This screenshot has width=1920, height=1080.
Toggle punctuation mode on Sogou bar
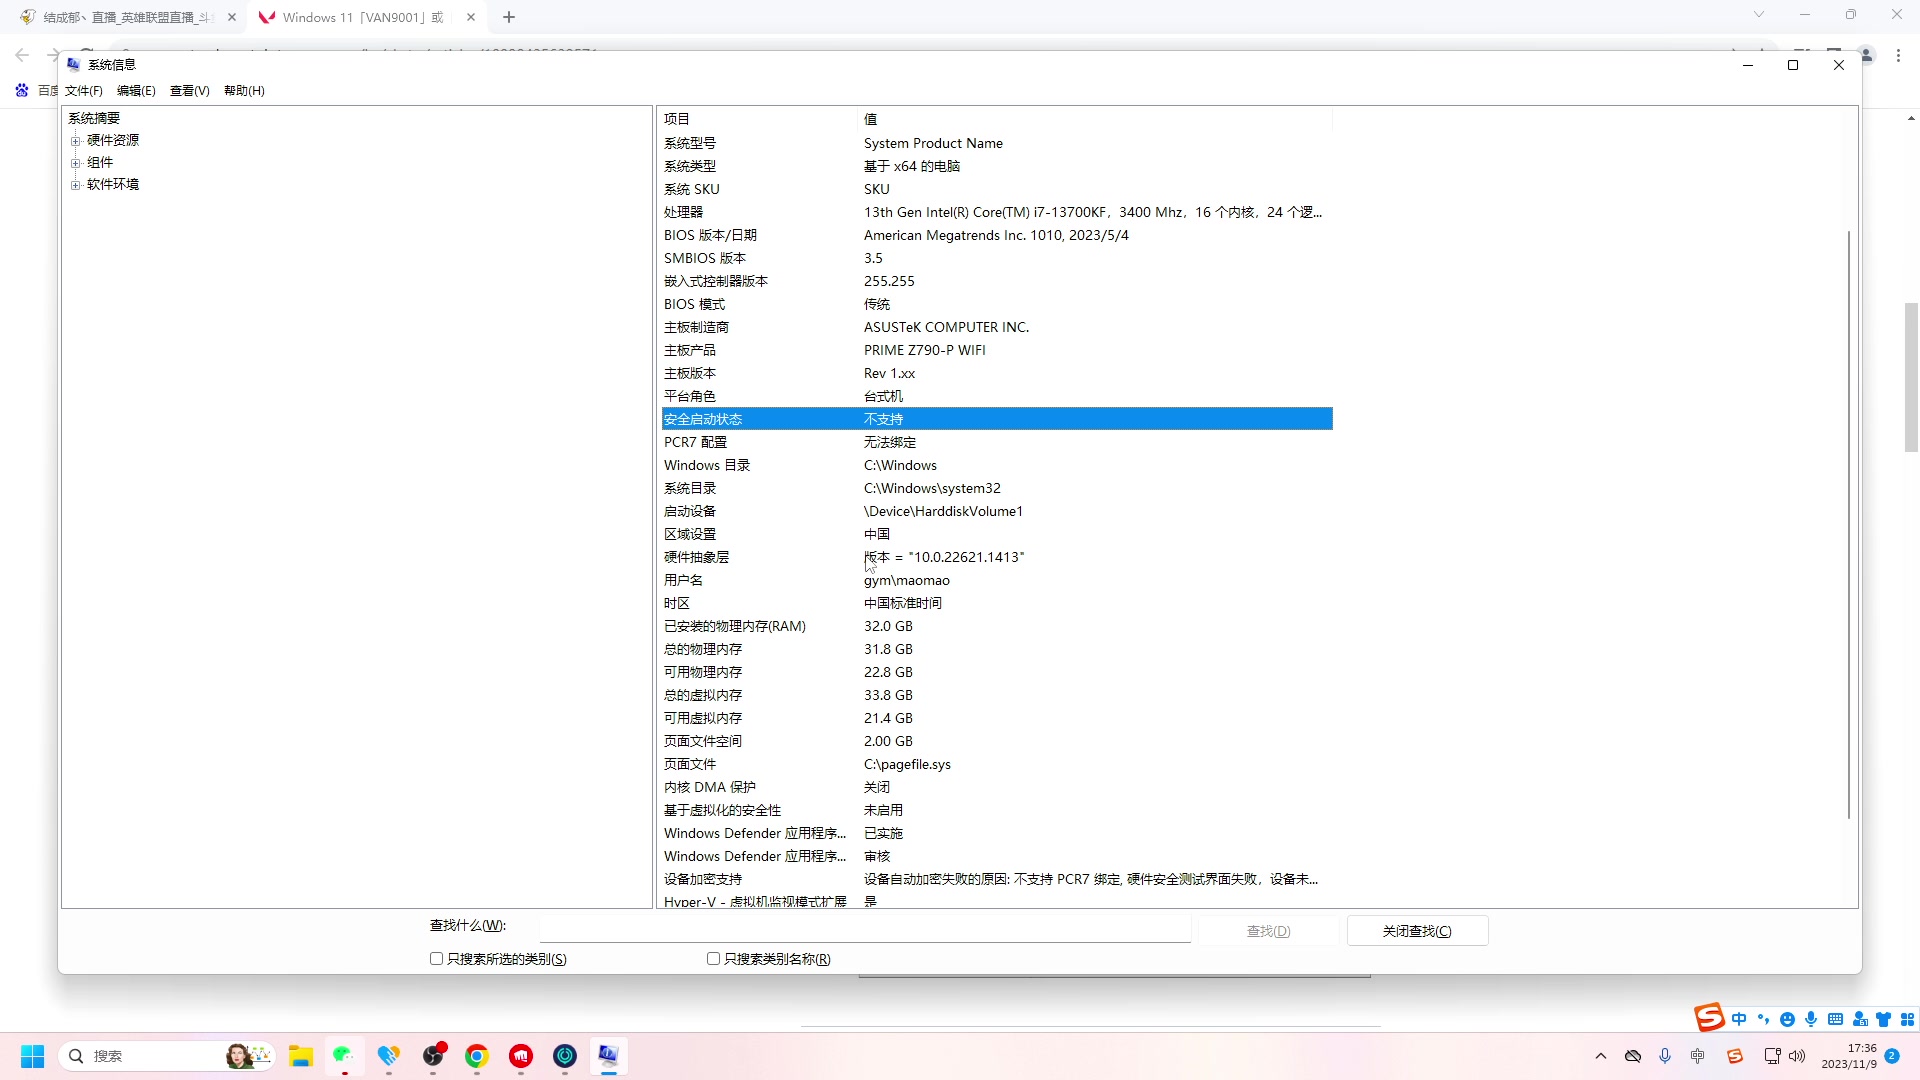click(x=1763, y=1019)
